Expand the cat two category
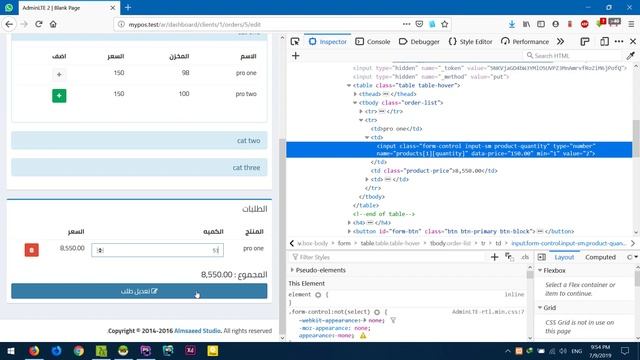This screenshot has width=640, height=360. (139, 140)
